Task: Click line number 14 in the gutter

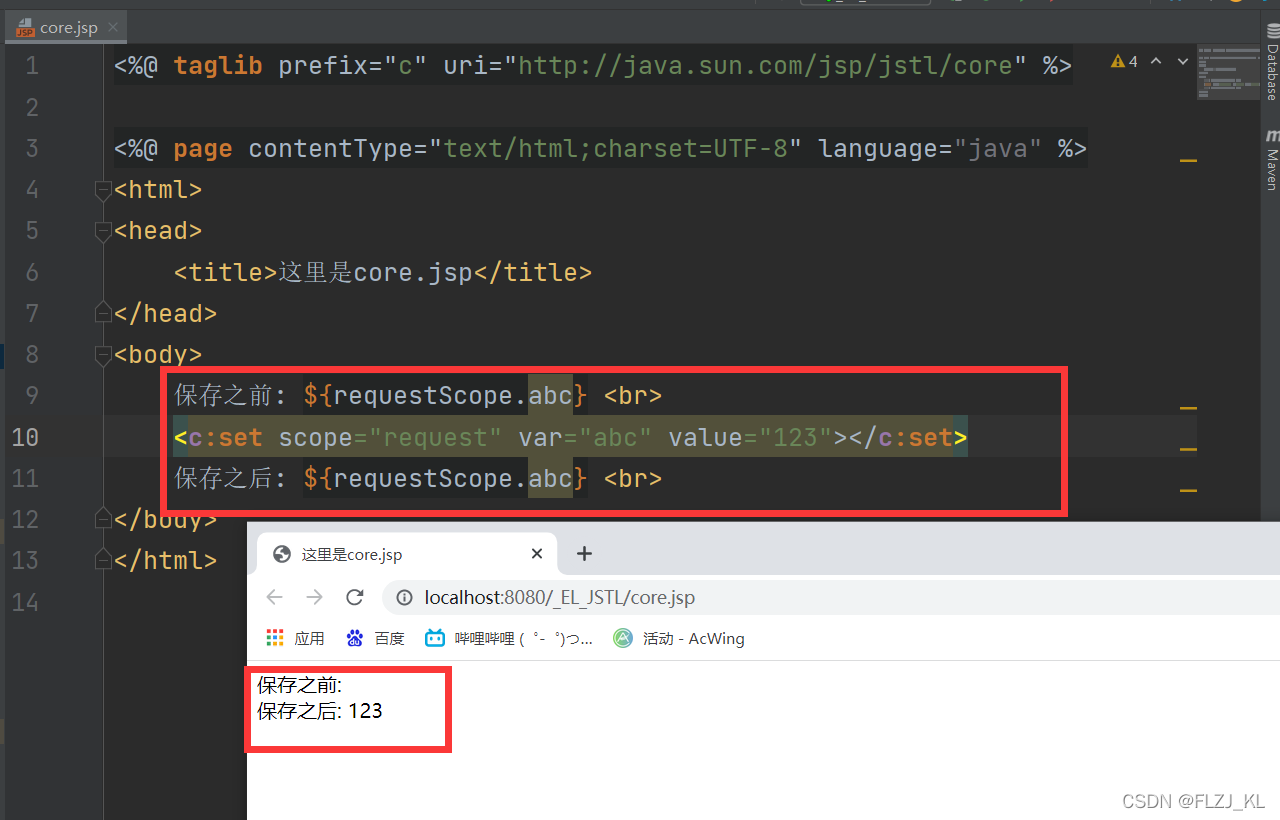Action: tap(25, 602)
